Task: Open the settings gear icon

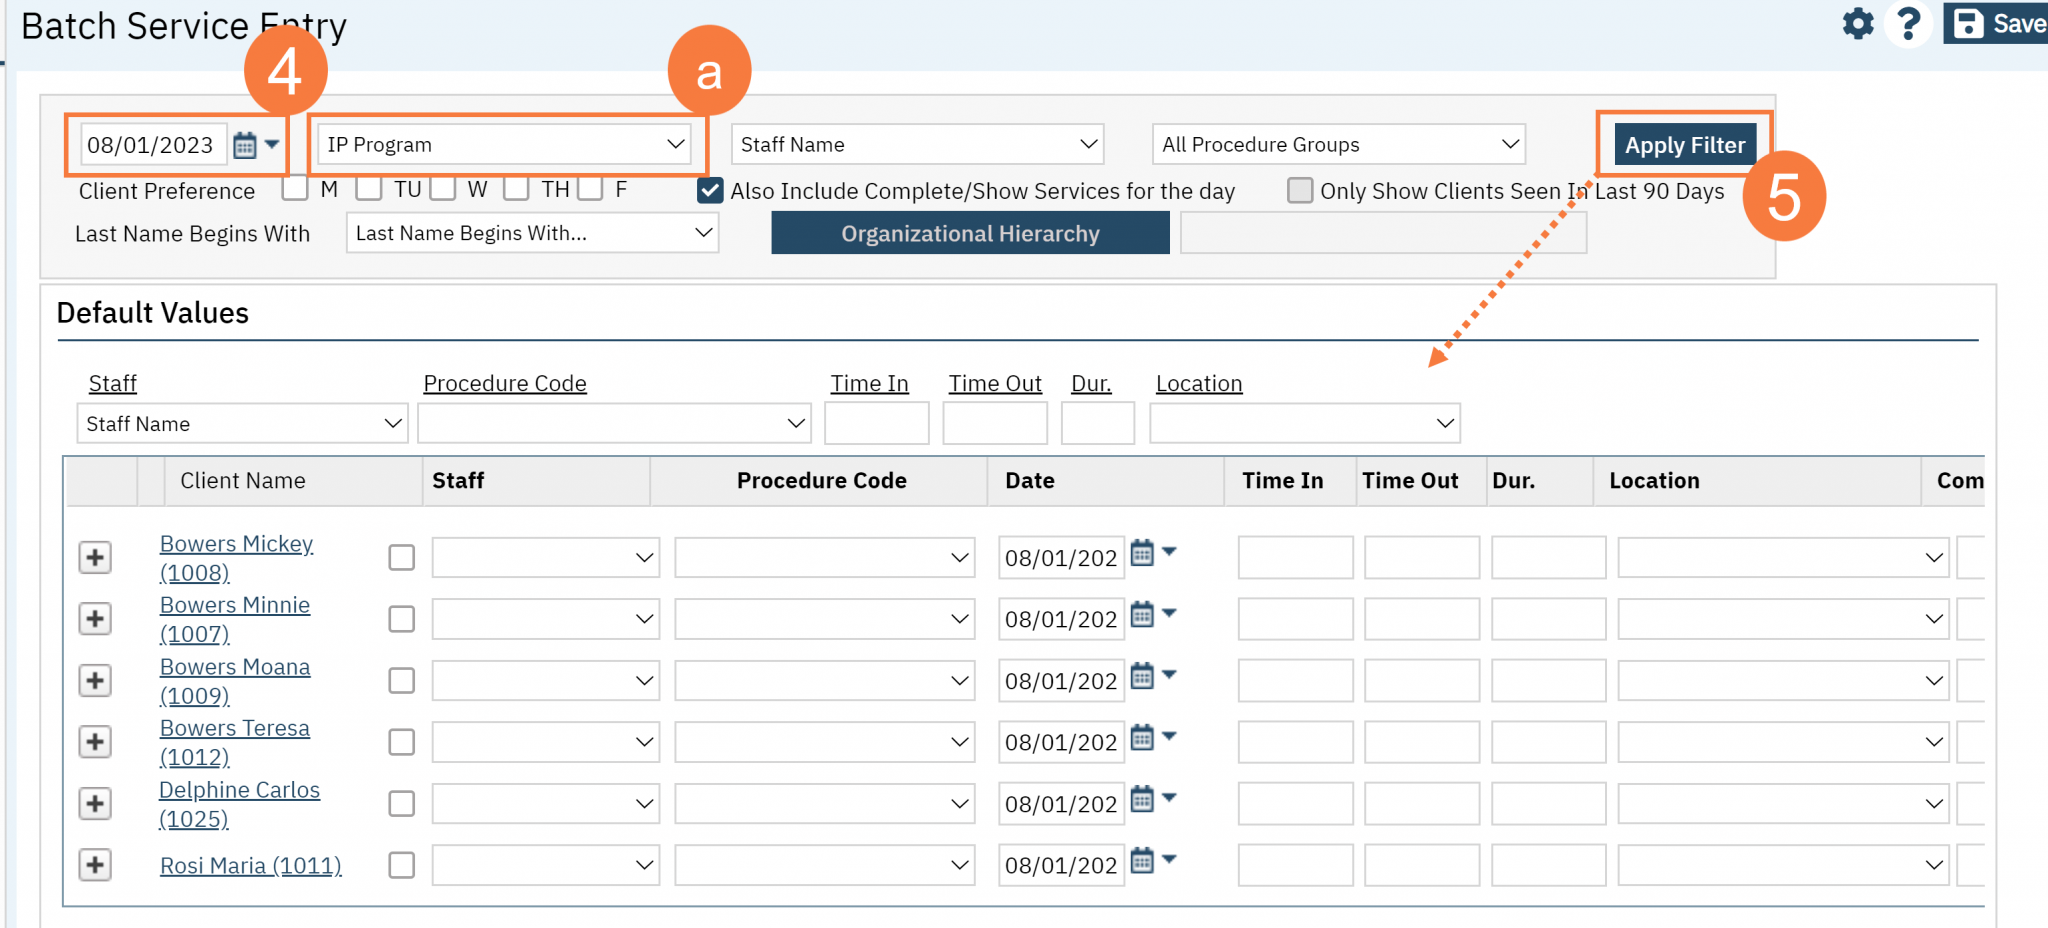Action: click(x=1857, y=24)
